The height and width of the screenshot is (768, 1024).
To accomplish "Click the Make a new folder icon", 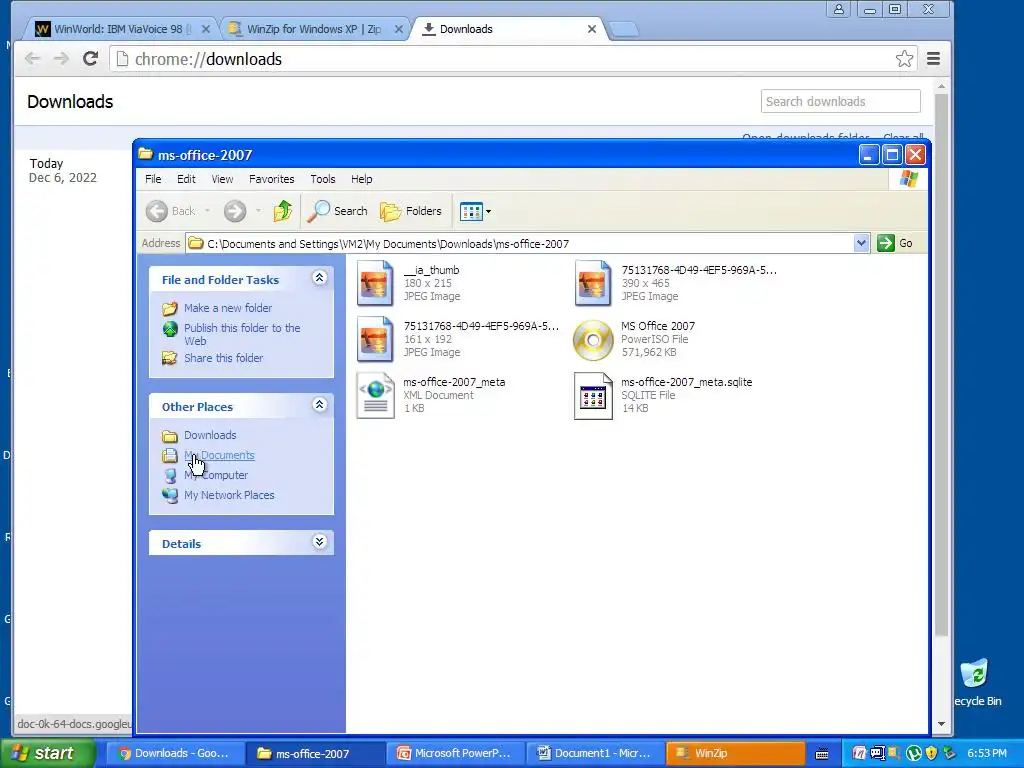I will [170, 308].
